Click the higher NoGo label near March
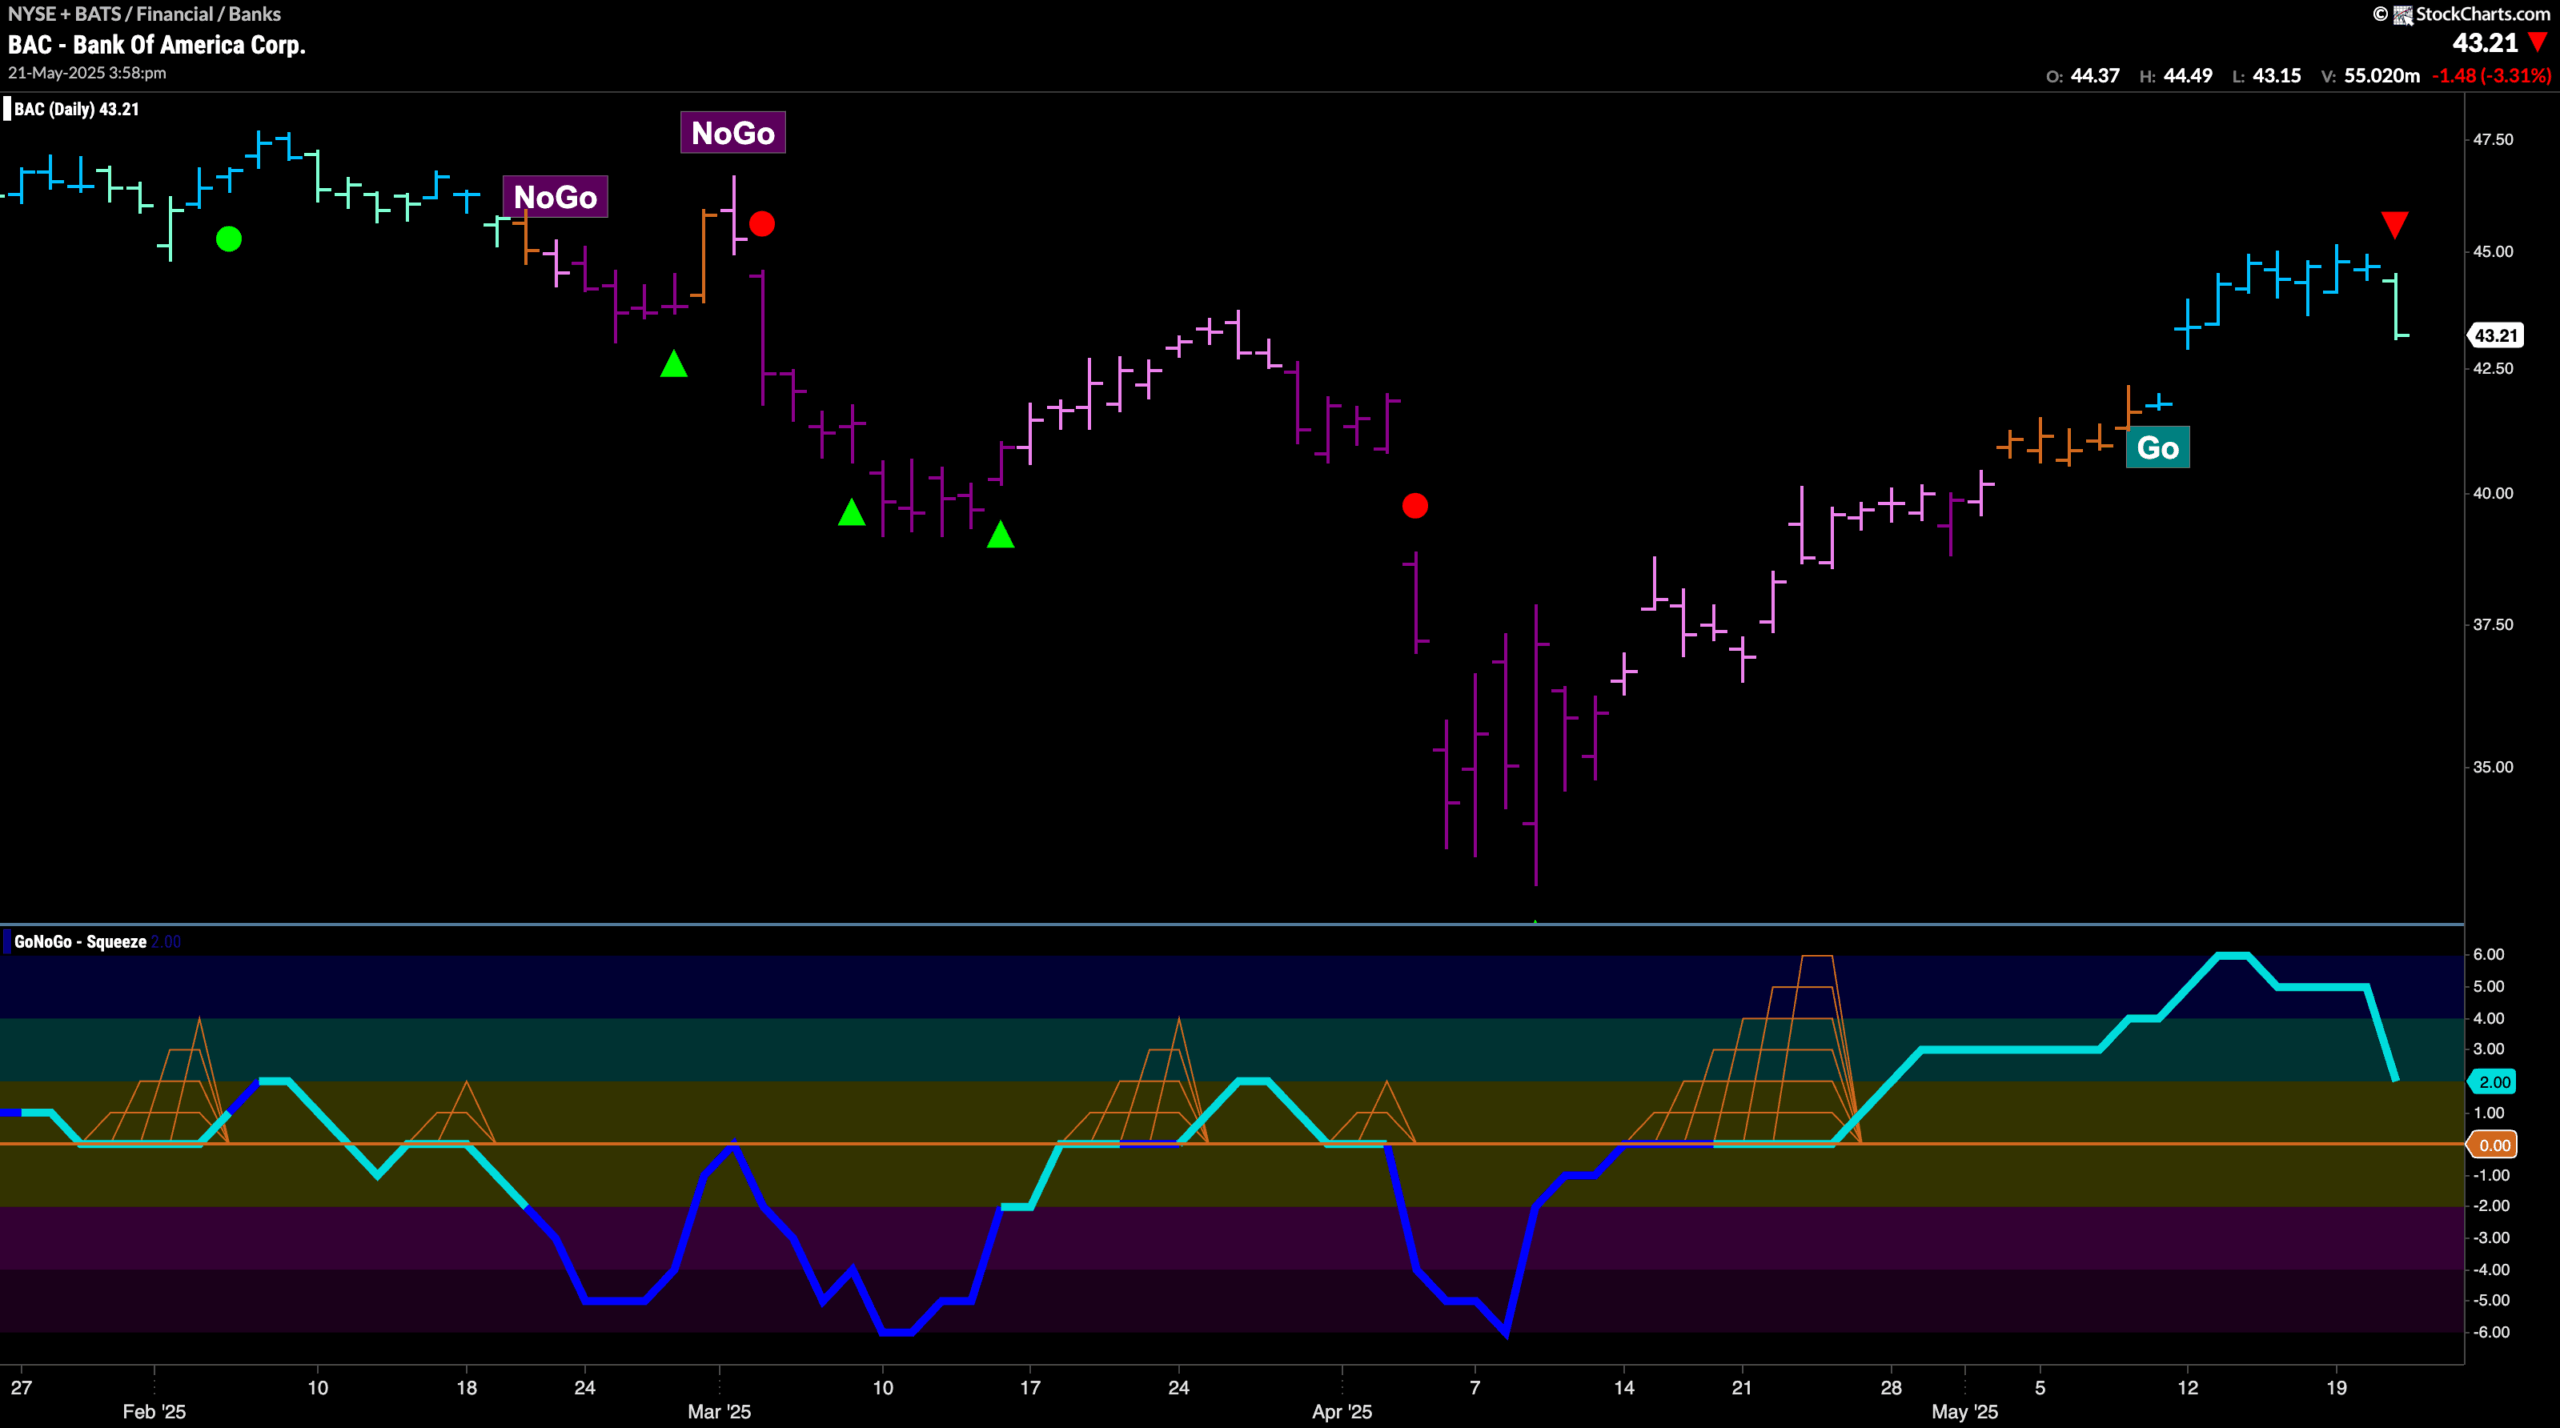2560x1428 pixels. (x=733, y=133)
